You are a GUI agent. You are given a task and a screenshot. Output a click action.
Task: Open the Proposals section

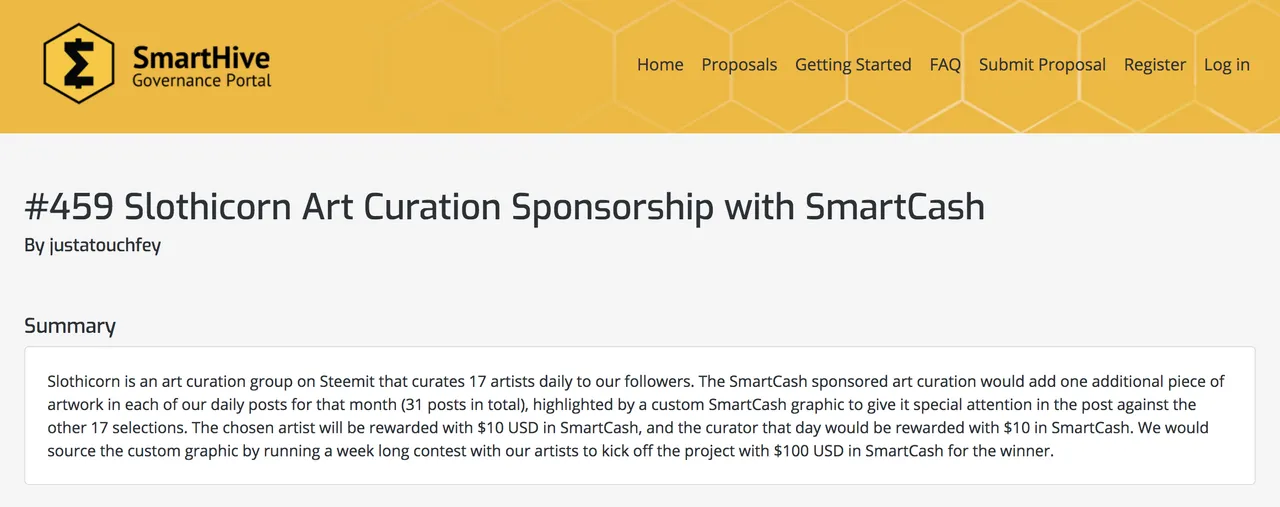739,64
